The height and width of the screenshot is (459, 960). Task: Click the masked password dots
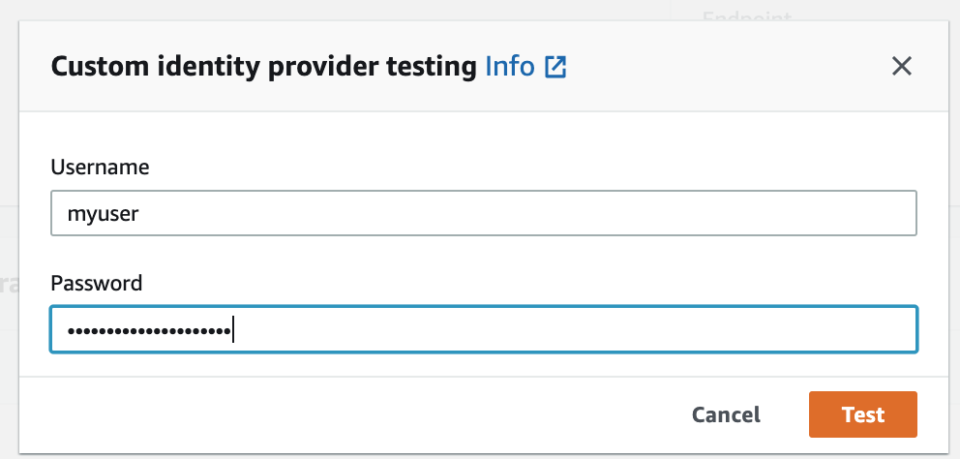tap(143, 330)
